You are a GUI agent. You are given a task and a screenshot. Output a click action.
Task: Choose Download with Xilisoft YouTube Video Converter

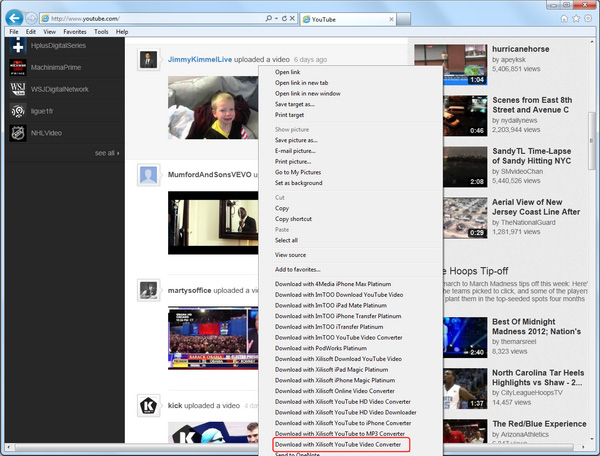coord(338,445)
